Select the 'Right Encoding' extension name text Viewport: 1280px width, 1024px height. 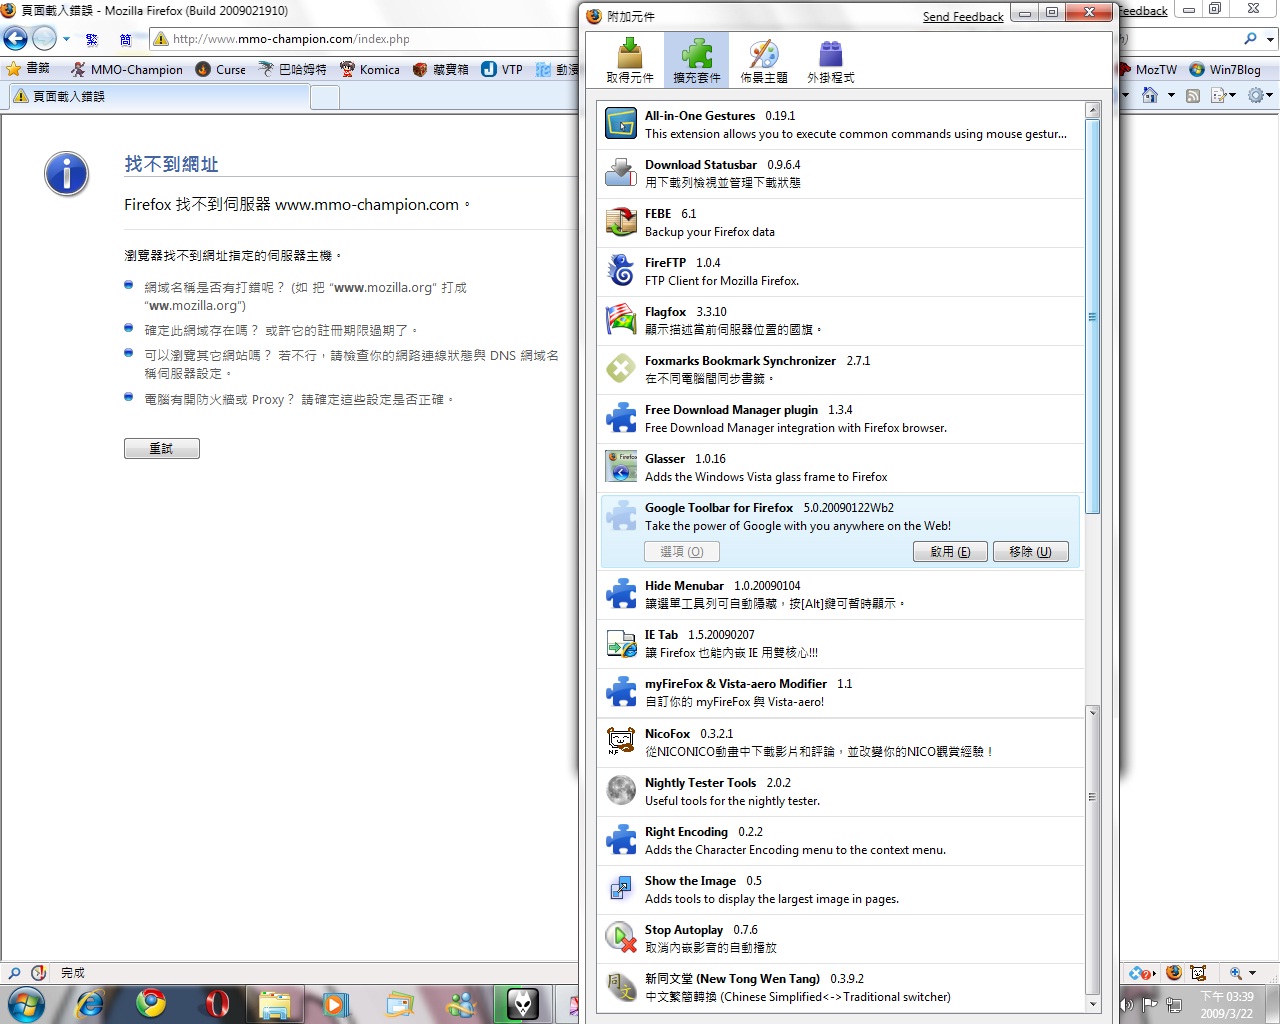tap(686, 832)
